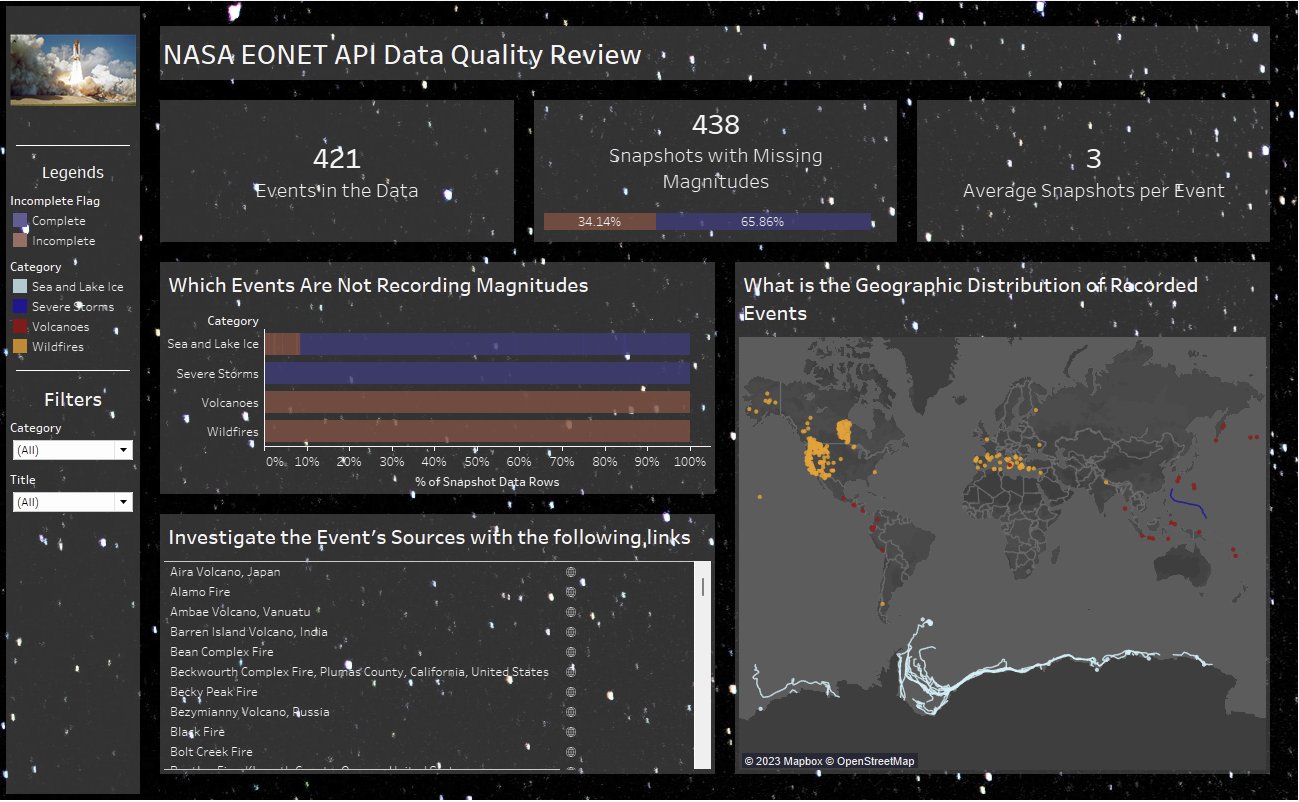Open the globe link for Black Fire

pos(571,732)
